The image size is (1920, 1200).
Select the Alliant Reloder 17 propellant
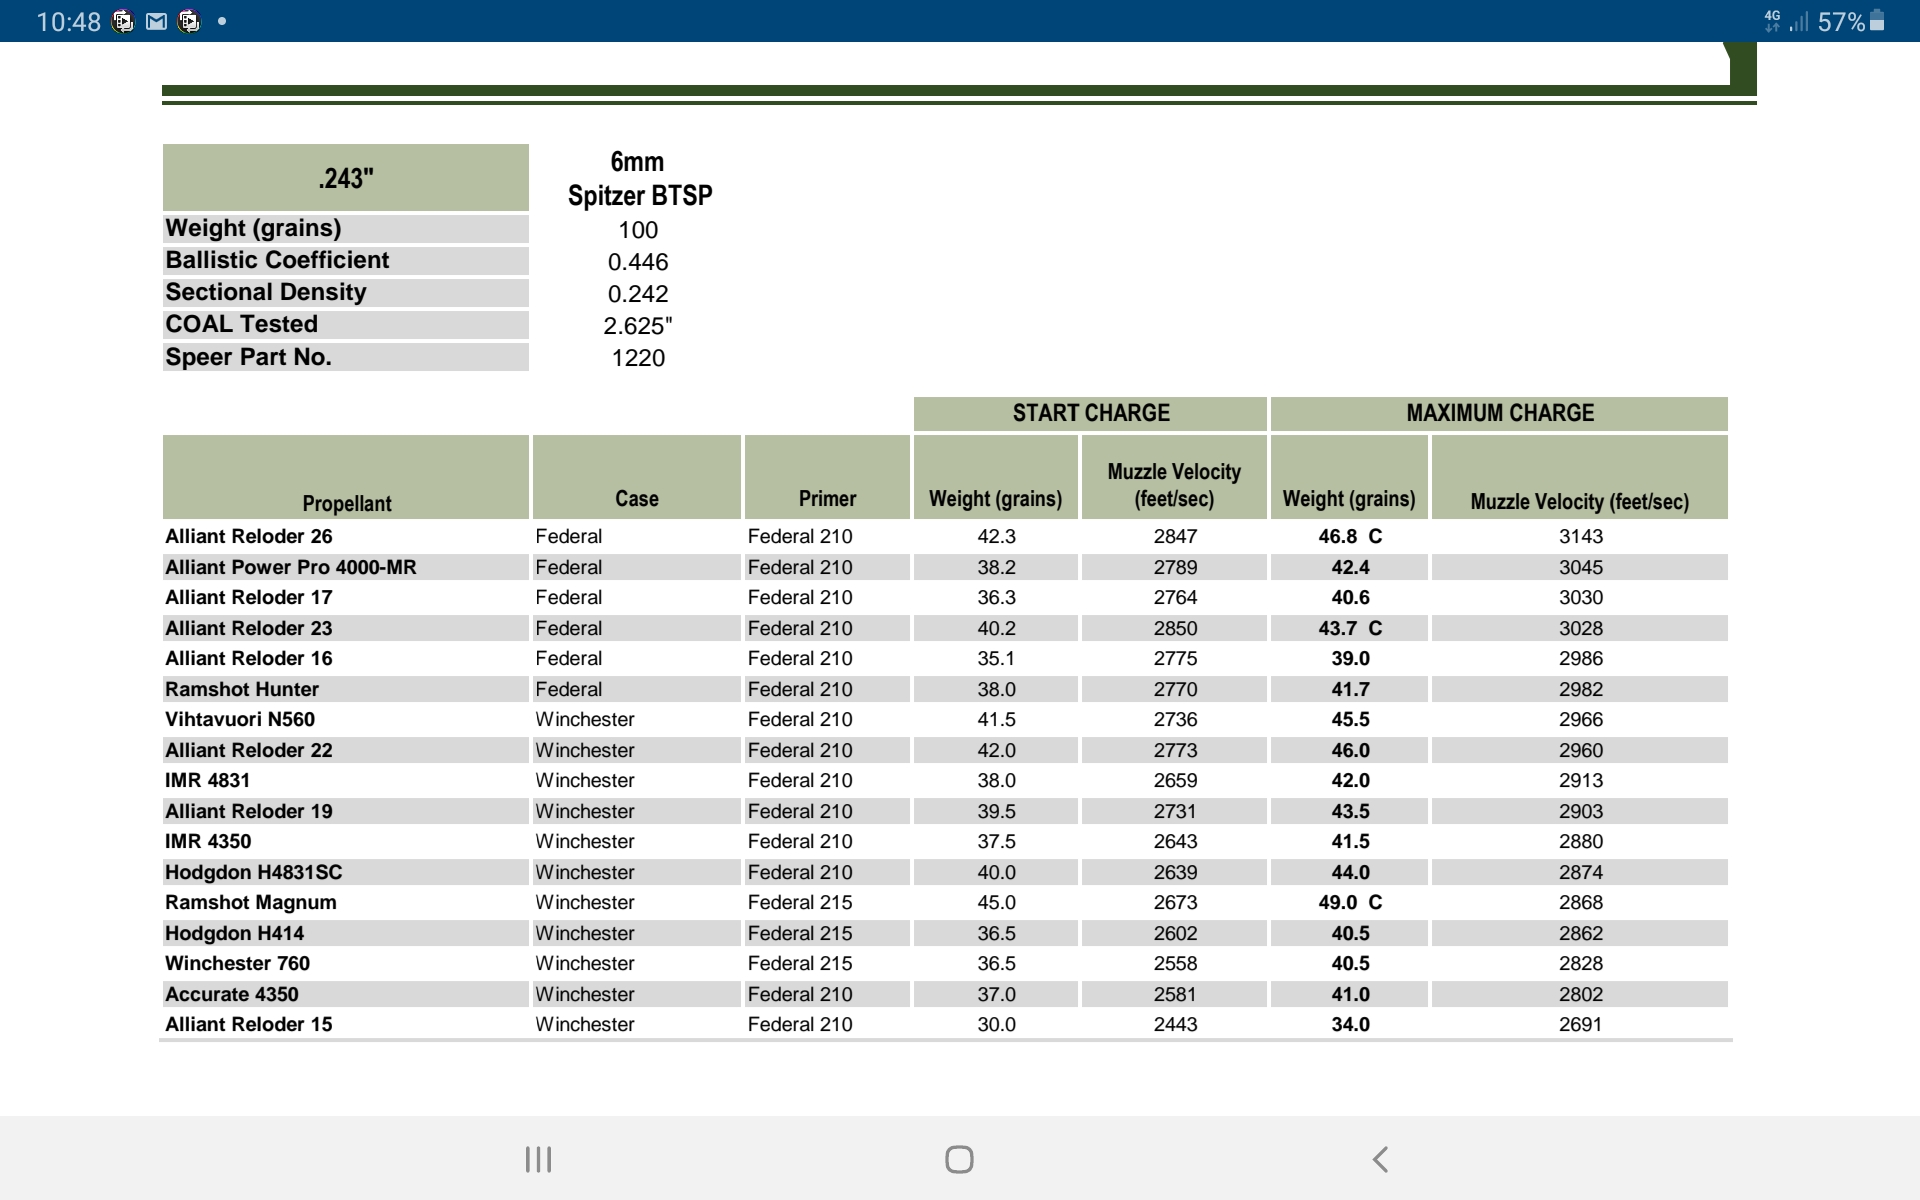coord(249,597)
